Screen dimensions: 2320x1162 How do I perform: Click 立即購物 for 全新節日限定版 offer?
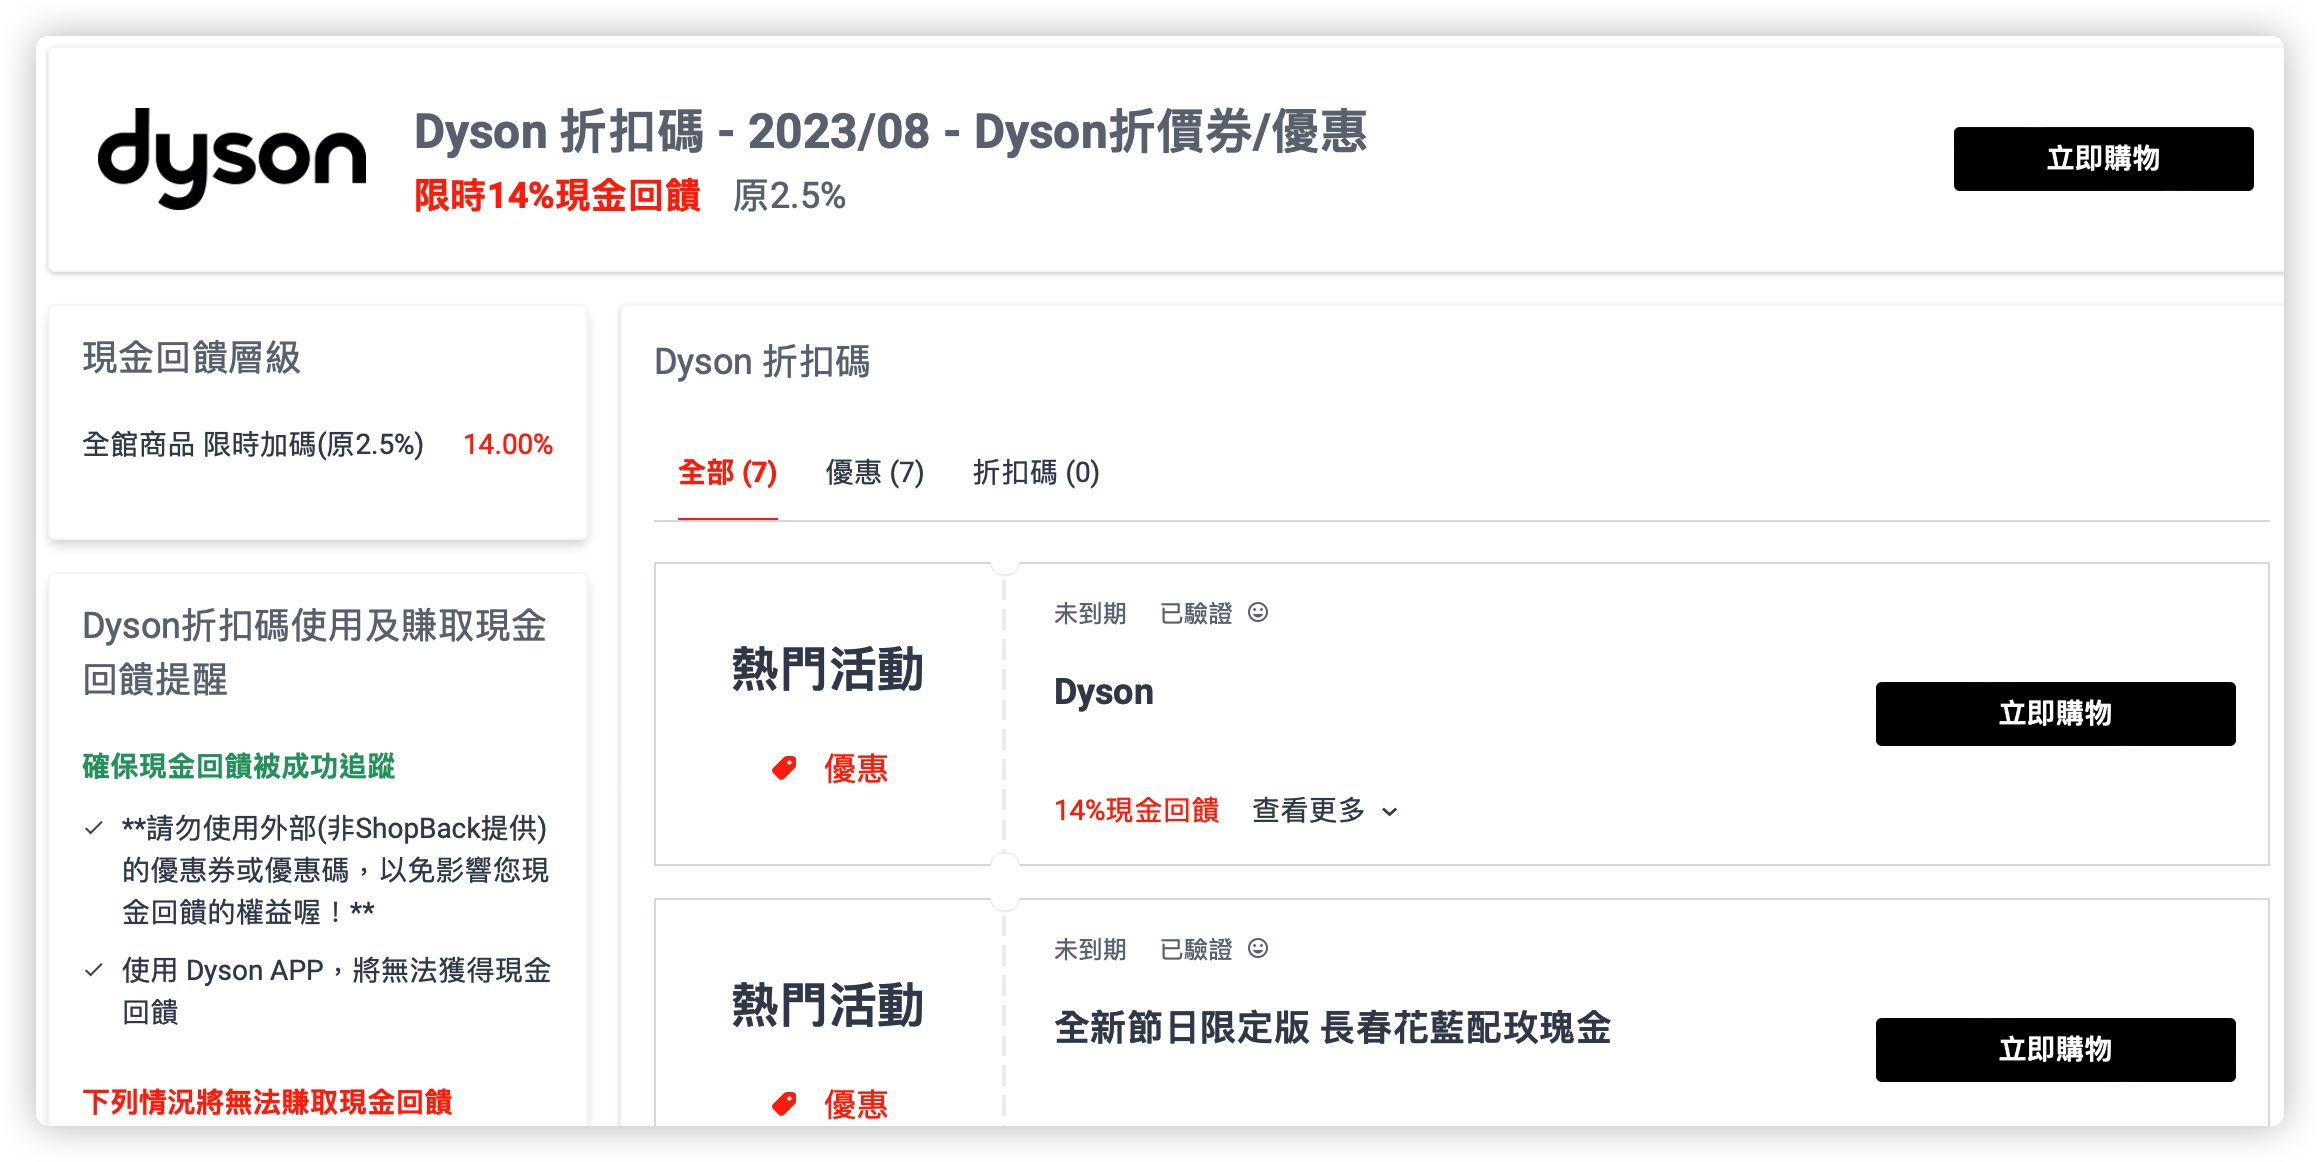(x=2055, y=1049)
